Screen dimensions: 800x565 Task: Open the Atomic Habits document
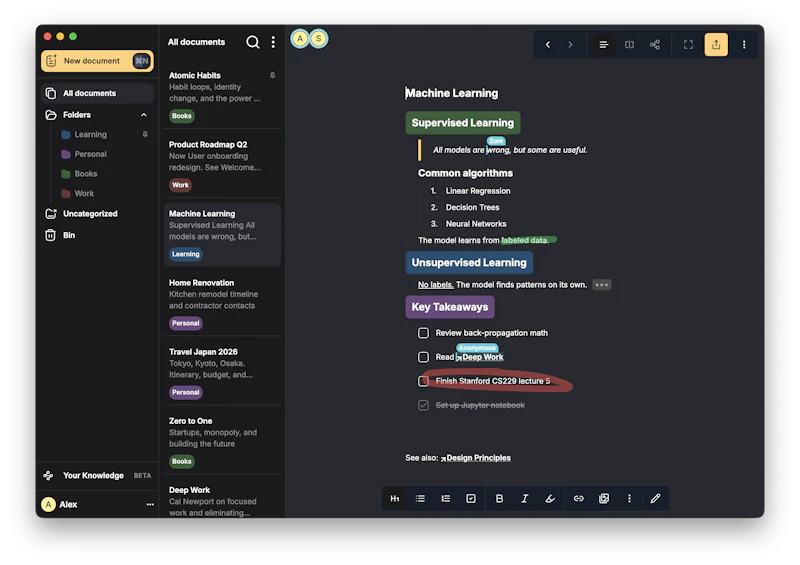pyautogui.click(x=222, y=94)
